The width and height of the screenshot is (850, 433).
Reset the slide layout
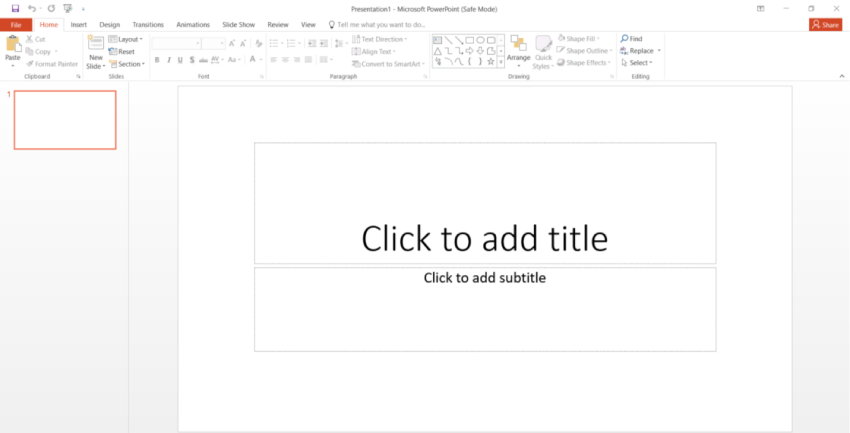pyautogui.click(x=121, y=51)
